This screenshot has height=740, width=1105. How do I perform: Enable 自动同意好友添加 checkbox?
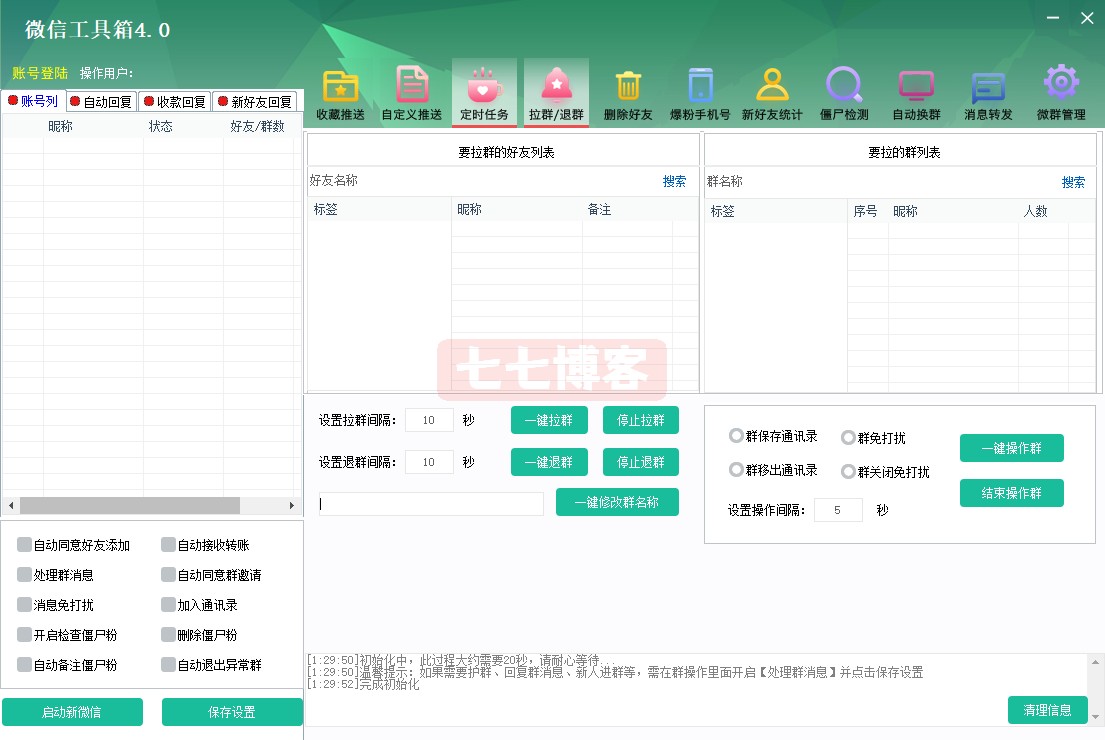[25, 544]
